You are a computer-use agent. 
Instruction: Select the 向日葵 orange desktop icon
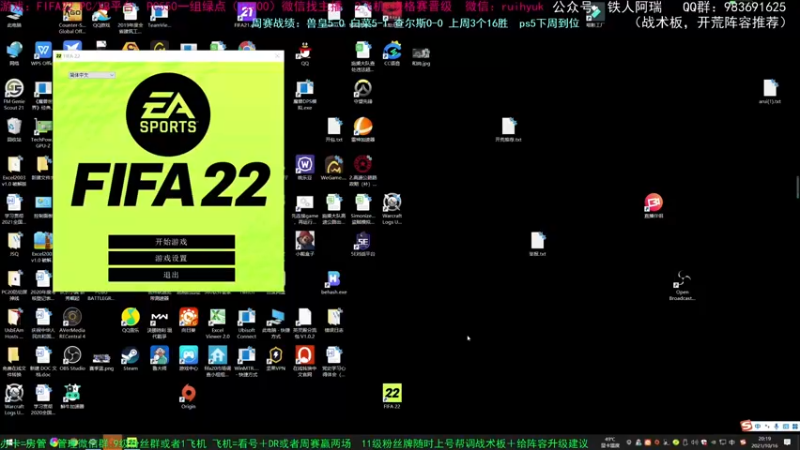188,318
